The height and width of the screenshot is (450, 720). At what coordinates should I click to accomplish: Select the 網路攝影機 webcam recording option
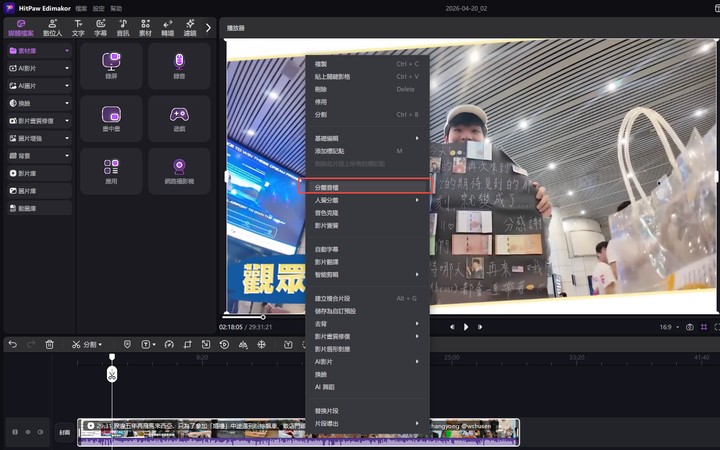click(179, 171)
